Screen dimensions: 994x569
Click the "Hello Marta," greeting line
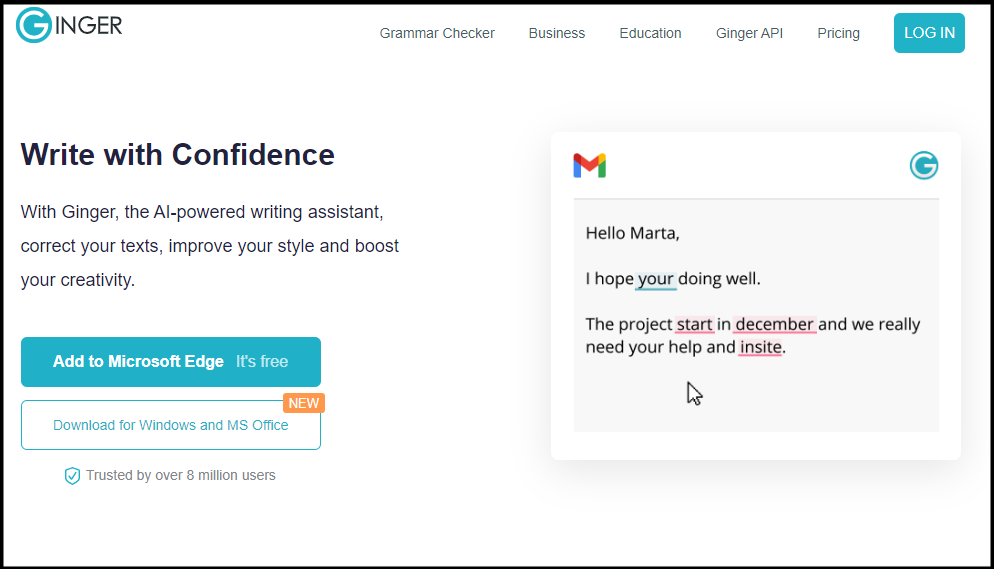tap(632, 234)
